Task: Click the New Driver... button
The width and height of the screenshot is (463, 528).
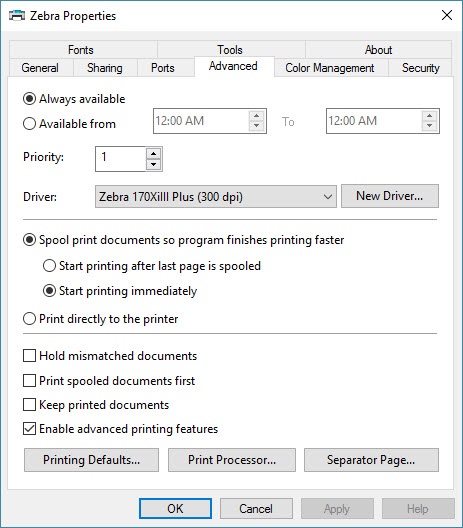Action: pyautogui.click(x=390, y=196)
